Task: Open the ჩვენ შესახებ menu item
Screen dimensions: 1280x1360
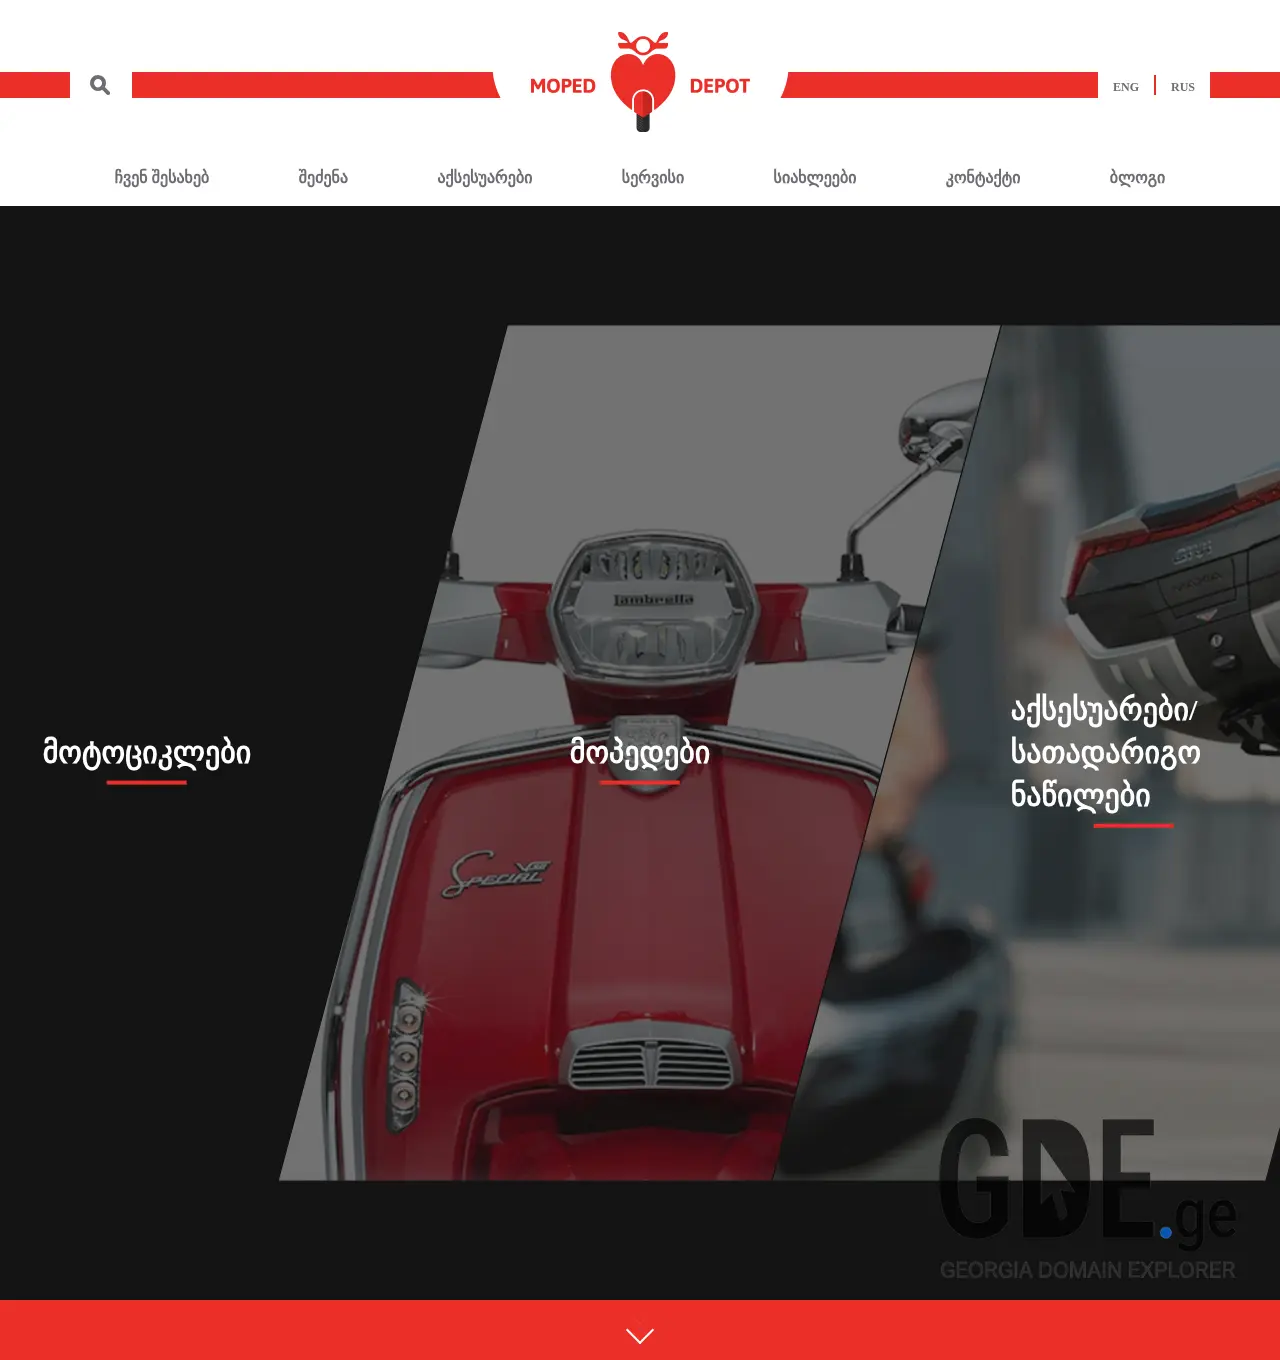Action: click(164, 177)
